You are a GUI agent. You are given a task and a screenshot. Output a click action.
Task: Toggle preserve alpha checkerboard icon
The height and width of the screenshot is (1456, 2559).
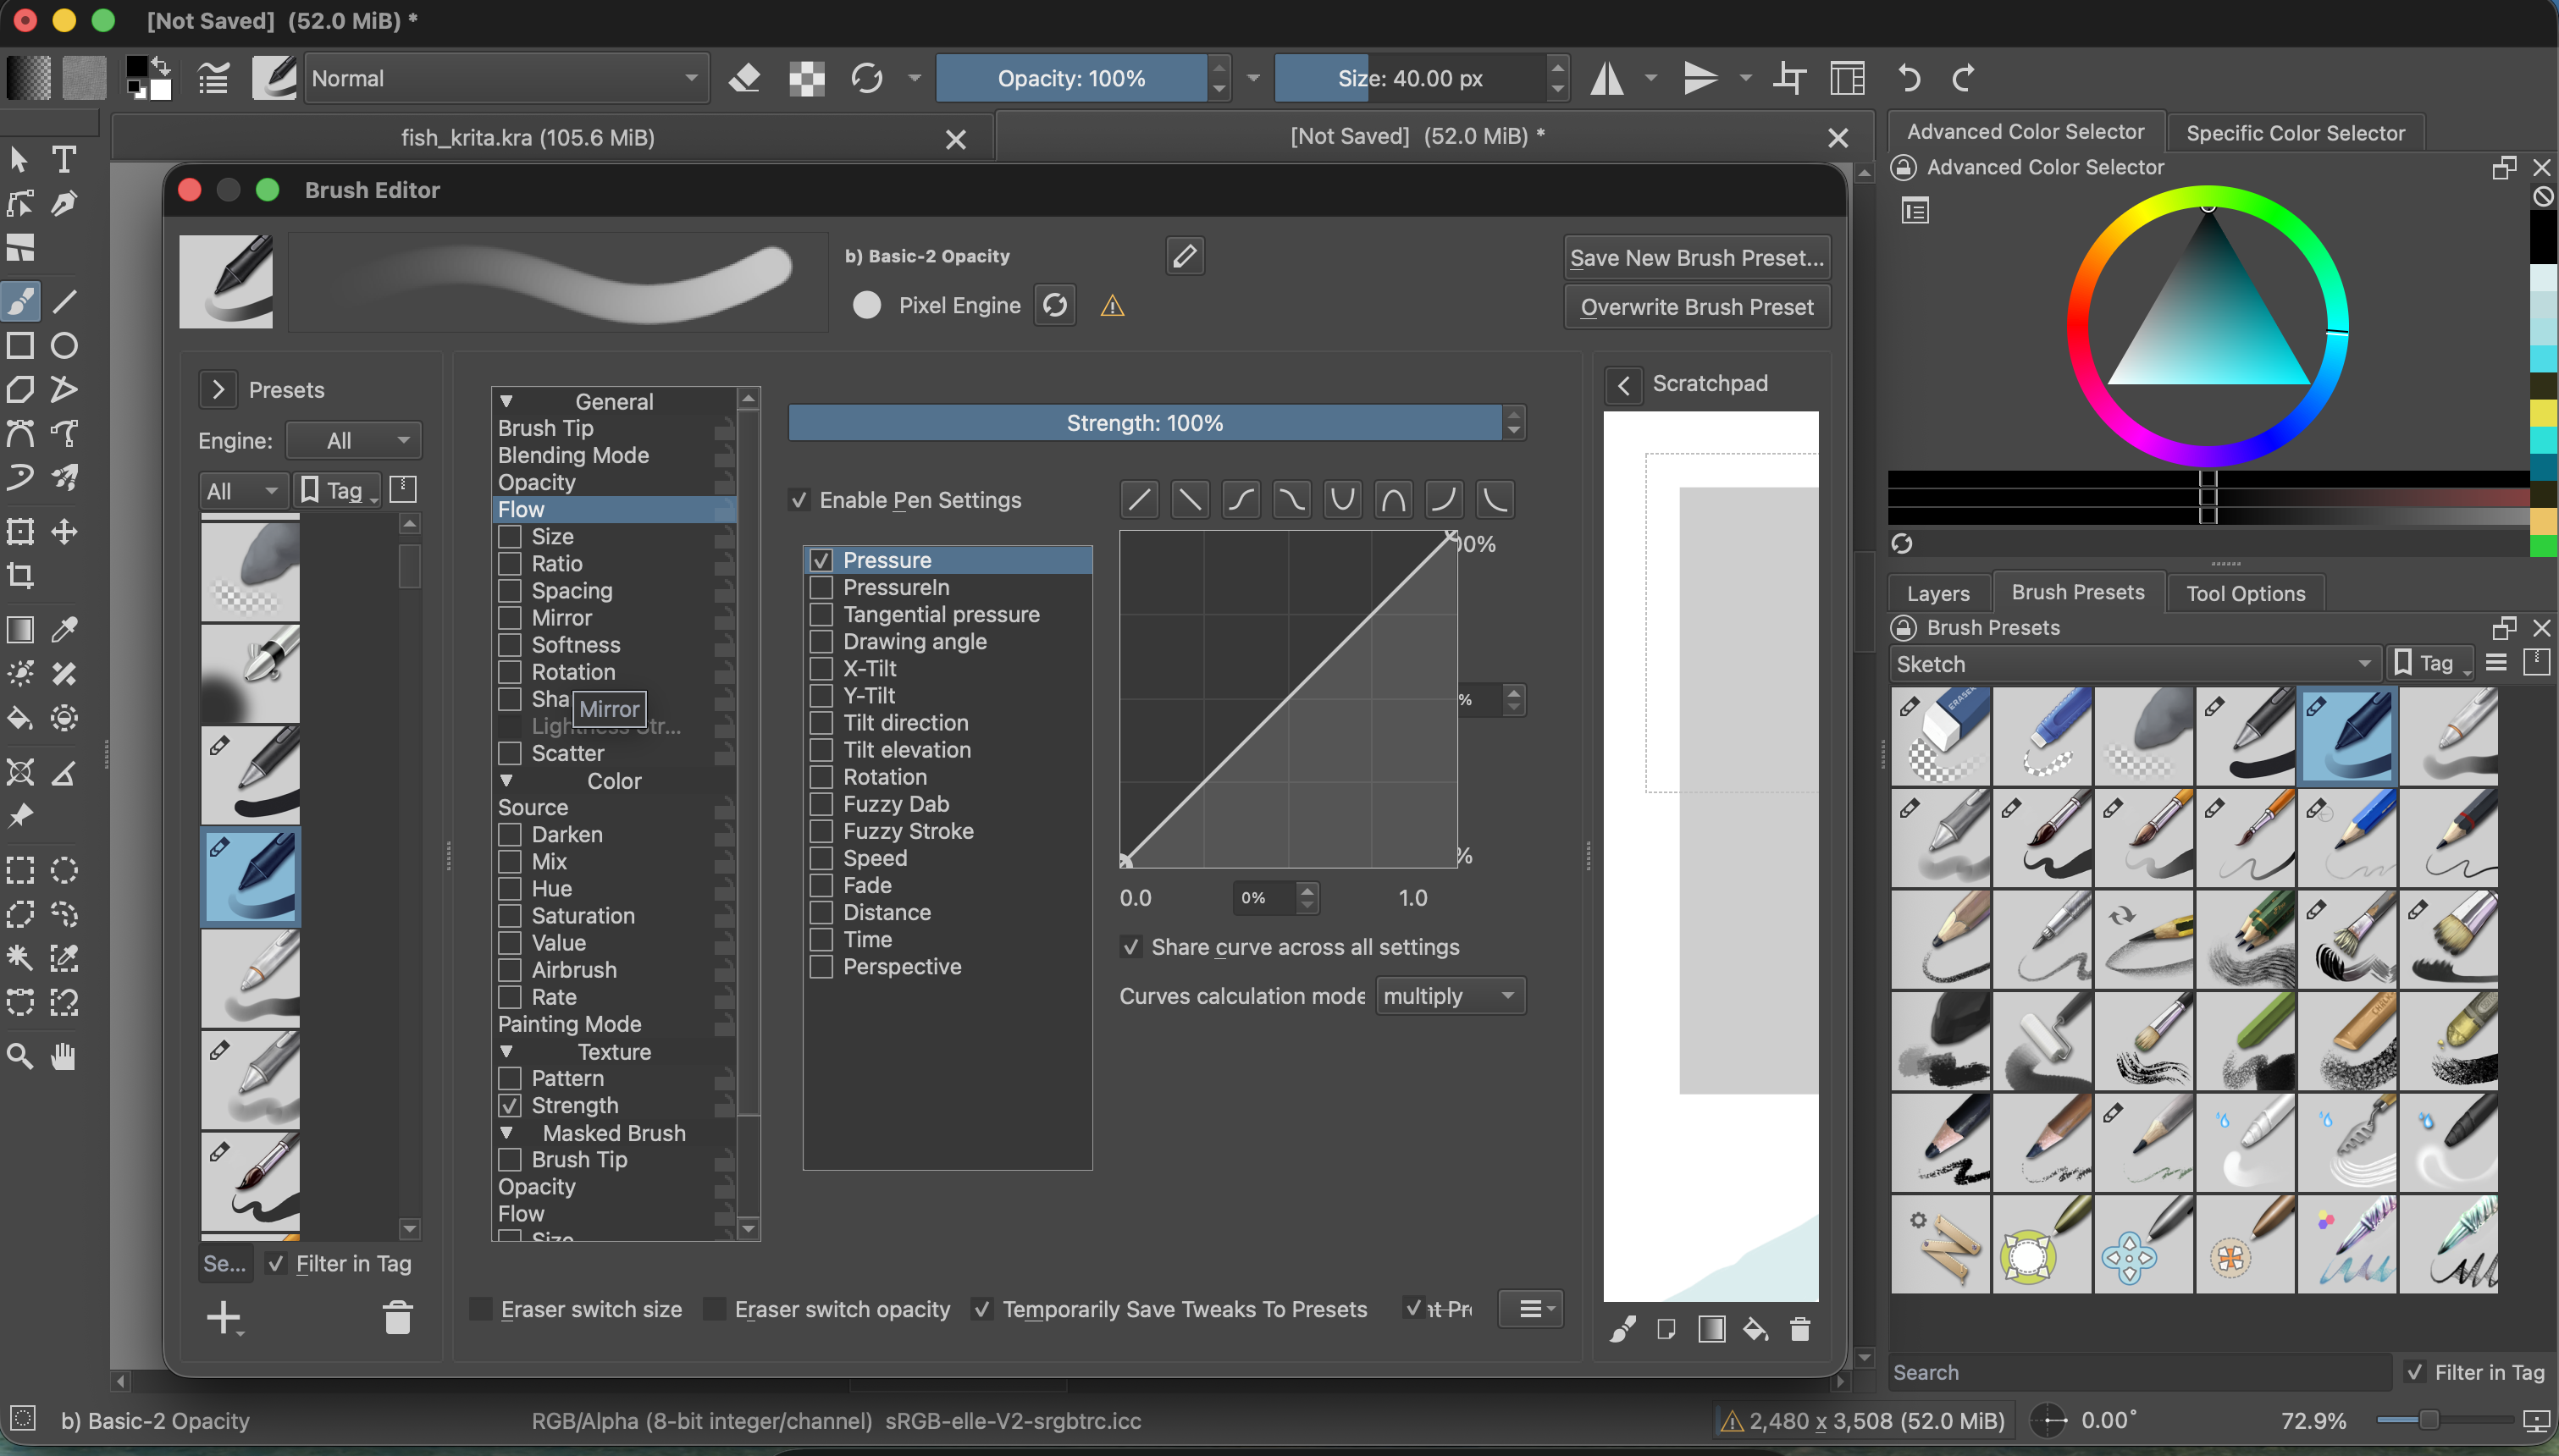806,78
